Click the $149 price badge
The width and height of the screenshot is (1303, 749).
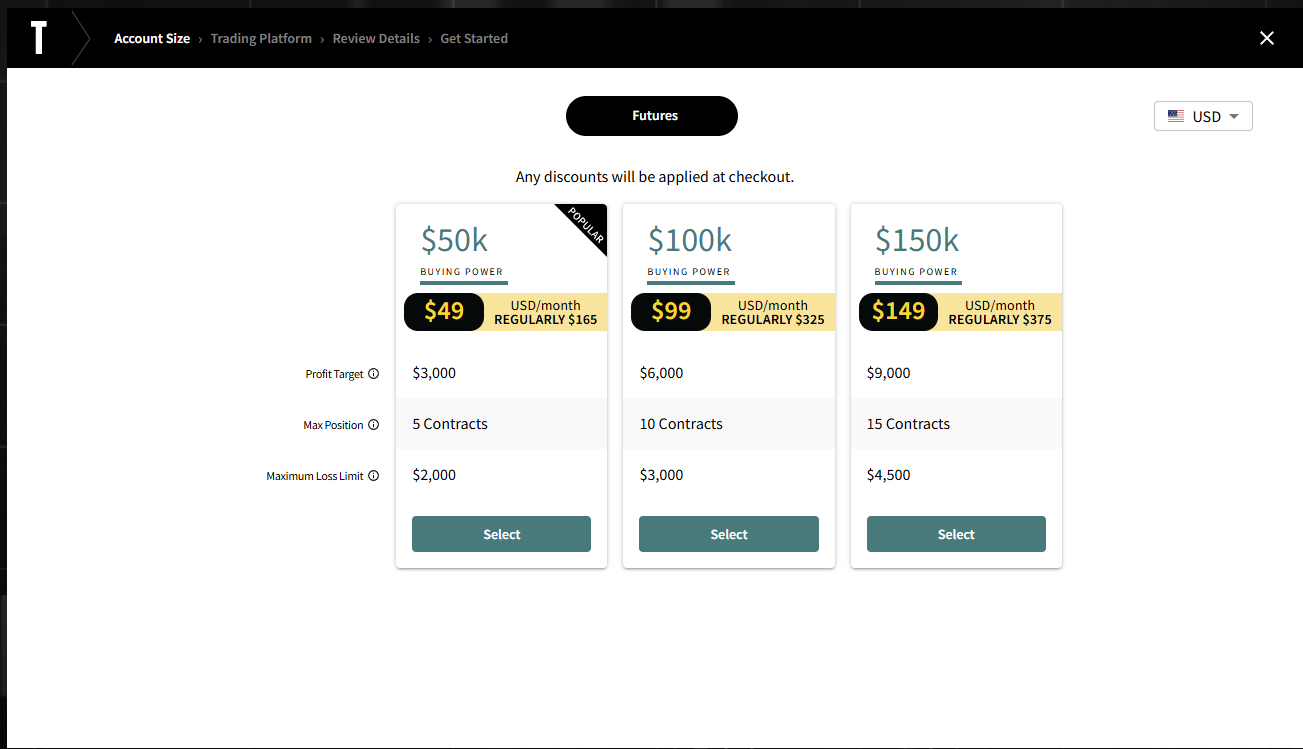[x=898, y=311]
